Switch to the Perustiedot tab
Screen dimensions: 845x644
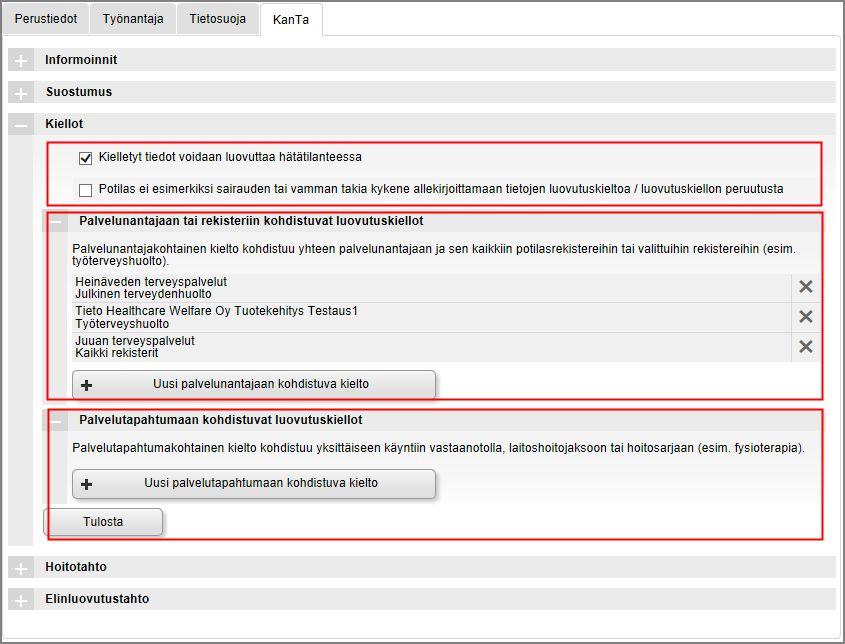46,19
